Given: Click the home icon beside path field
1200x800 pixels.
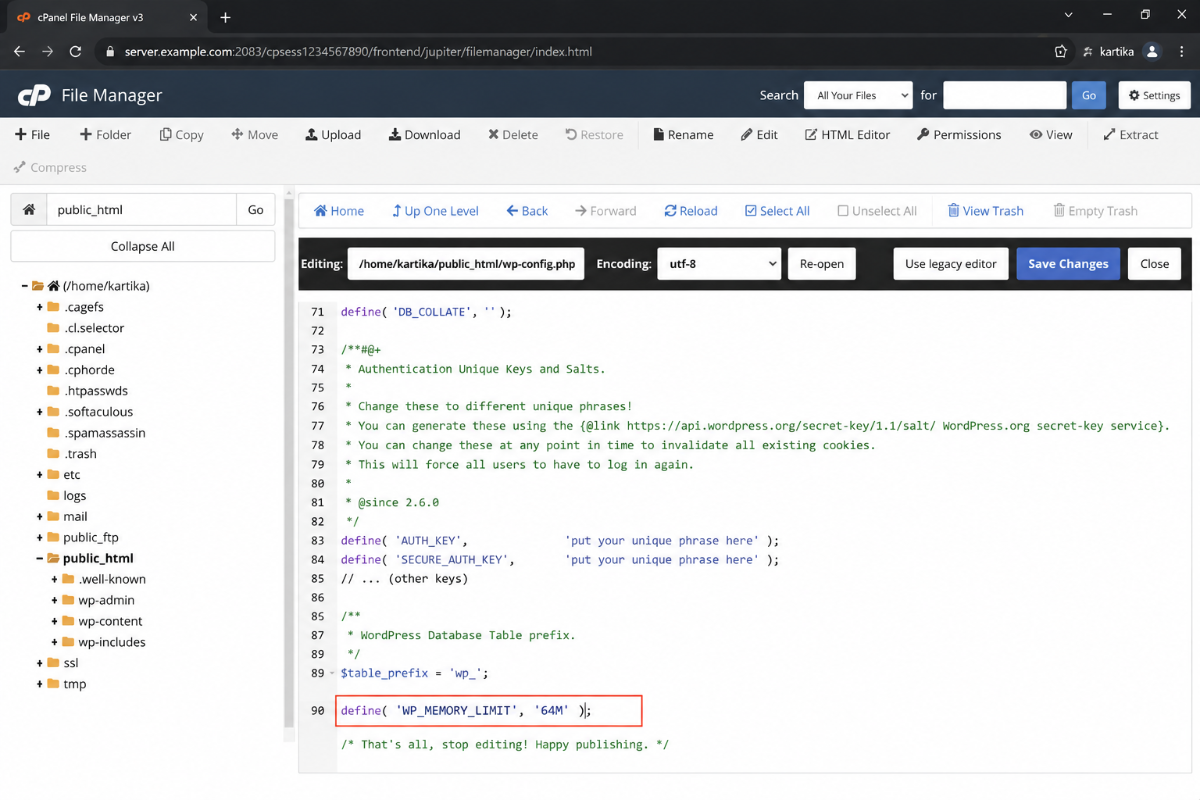Looking at the screenshot, I should [29, 210].
